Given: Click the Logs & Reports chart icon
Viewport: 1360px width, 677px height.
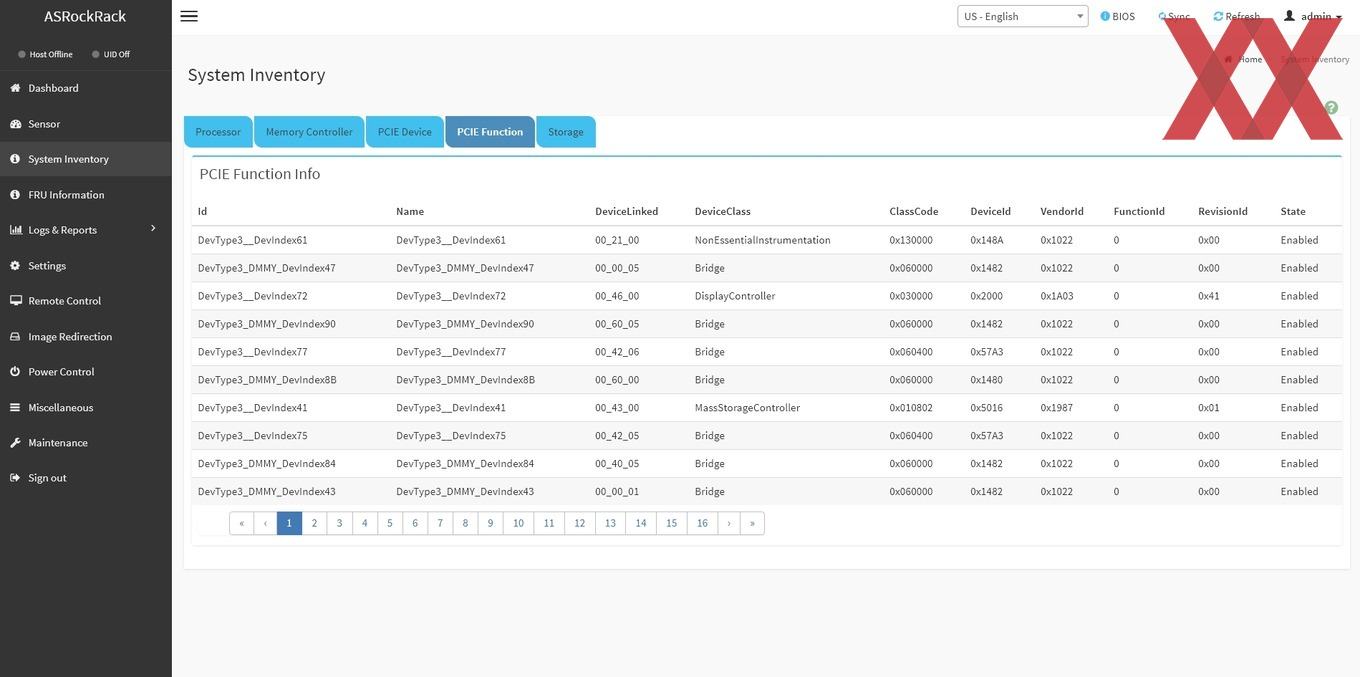Looking at the screenshot, I should point(16,230).
